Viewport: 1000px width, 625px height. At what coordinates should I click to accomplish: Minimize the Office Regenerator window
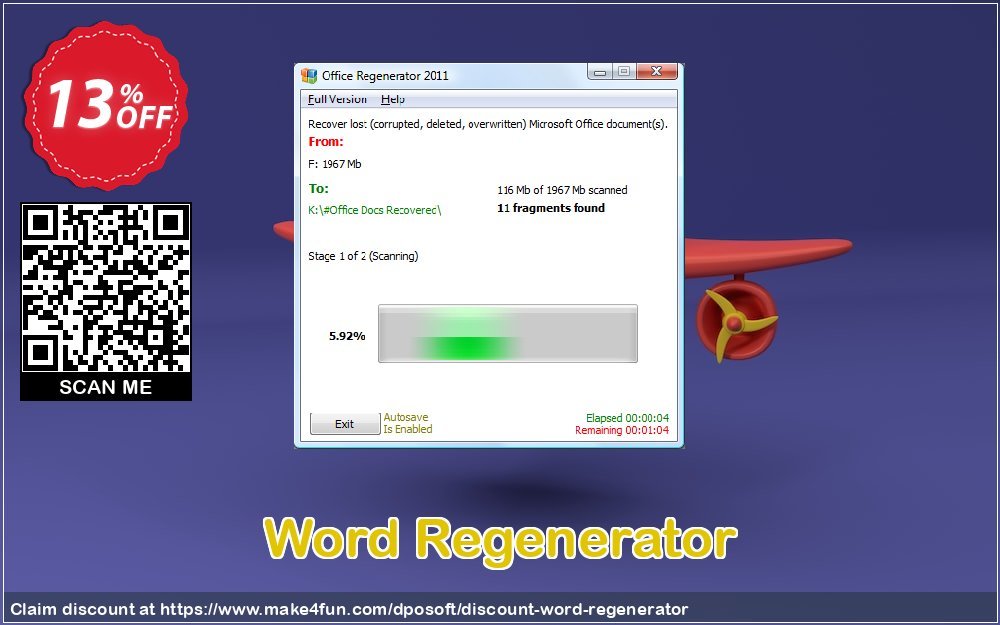tap(599, 71)
